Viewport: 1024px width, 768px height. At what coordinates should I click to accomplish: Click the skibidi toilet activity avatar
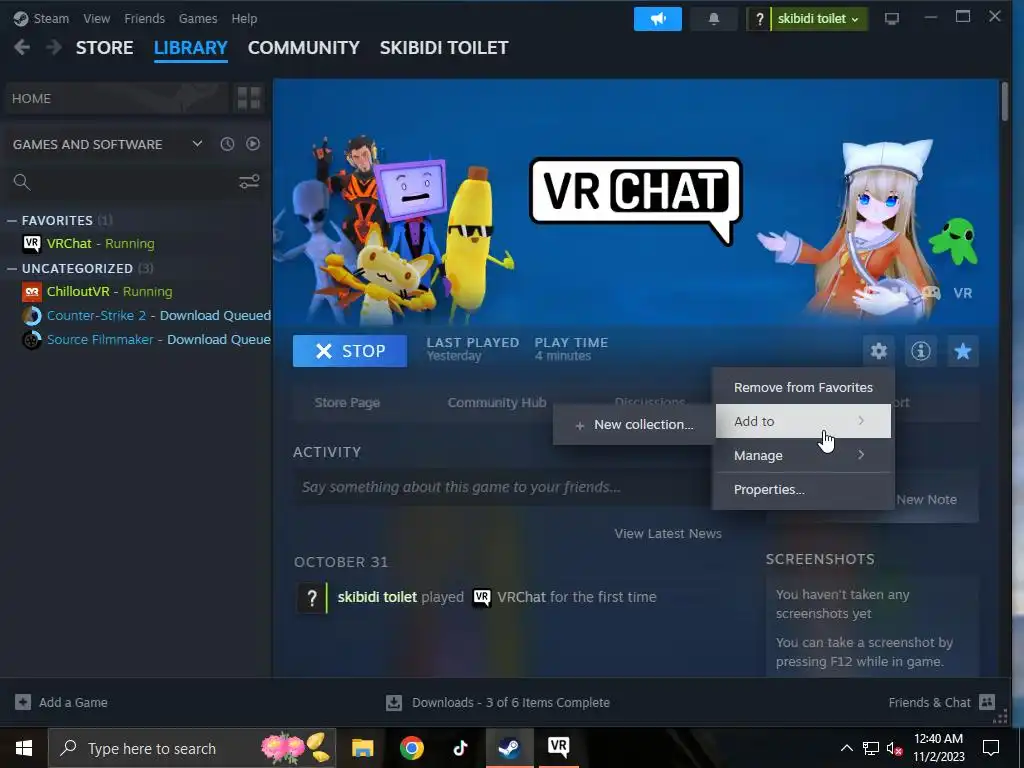pos(312,597)
